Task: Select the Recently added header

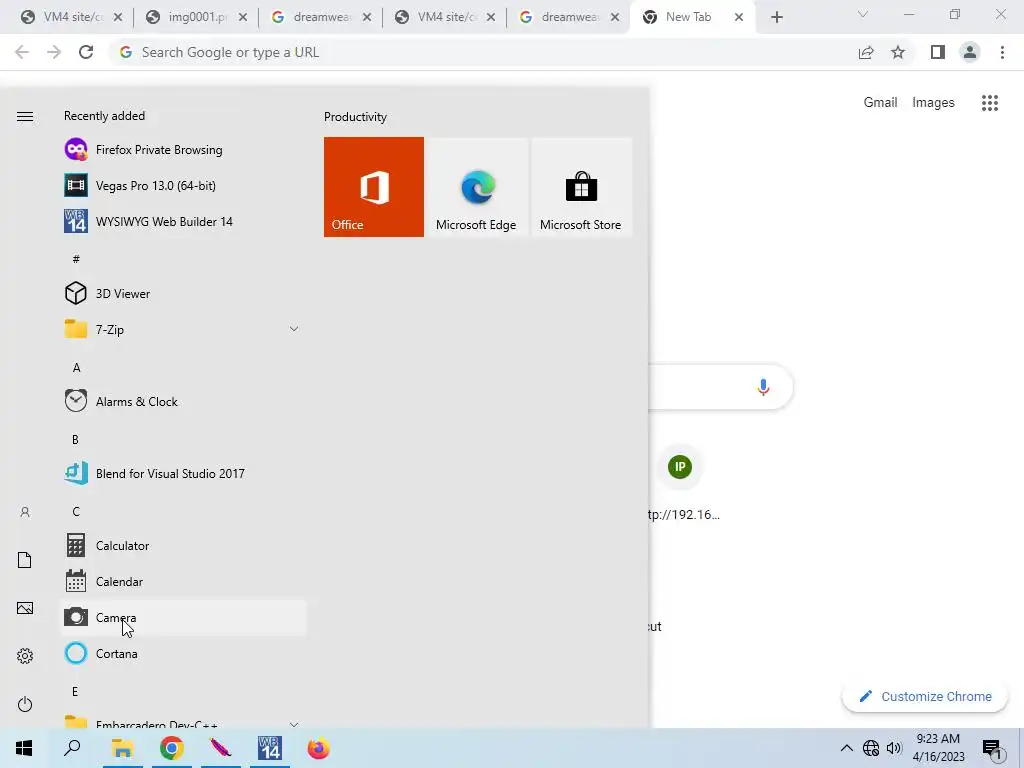Action: 104,116
